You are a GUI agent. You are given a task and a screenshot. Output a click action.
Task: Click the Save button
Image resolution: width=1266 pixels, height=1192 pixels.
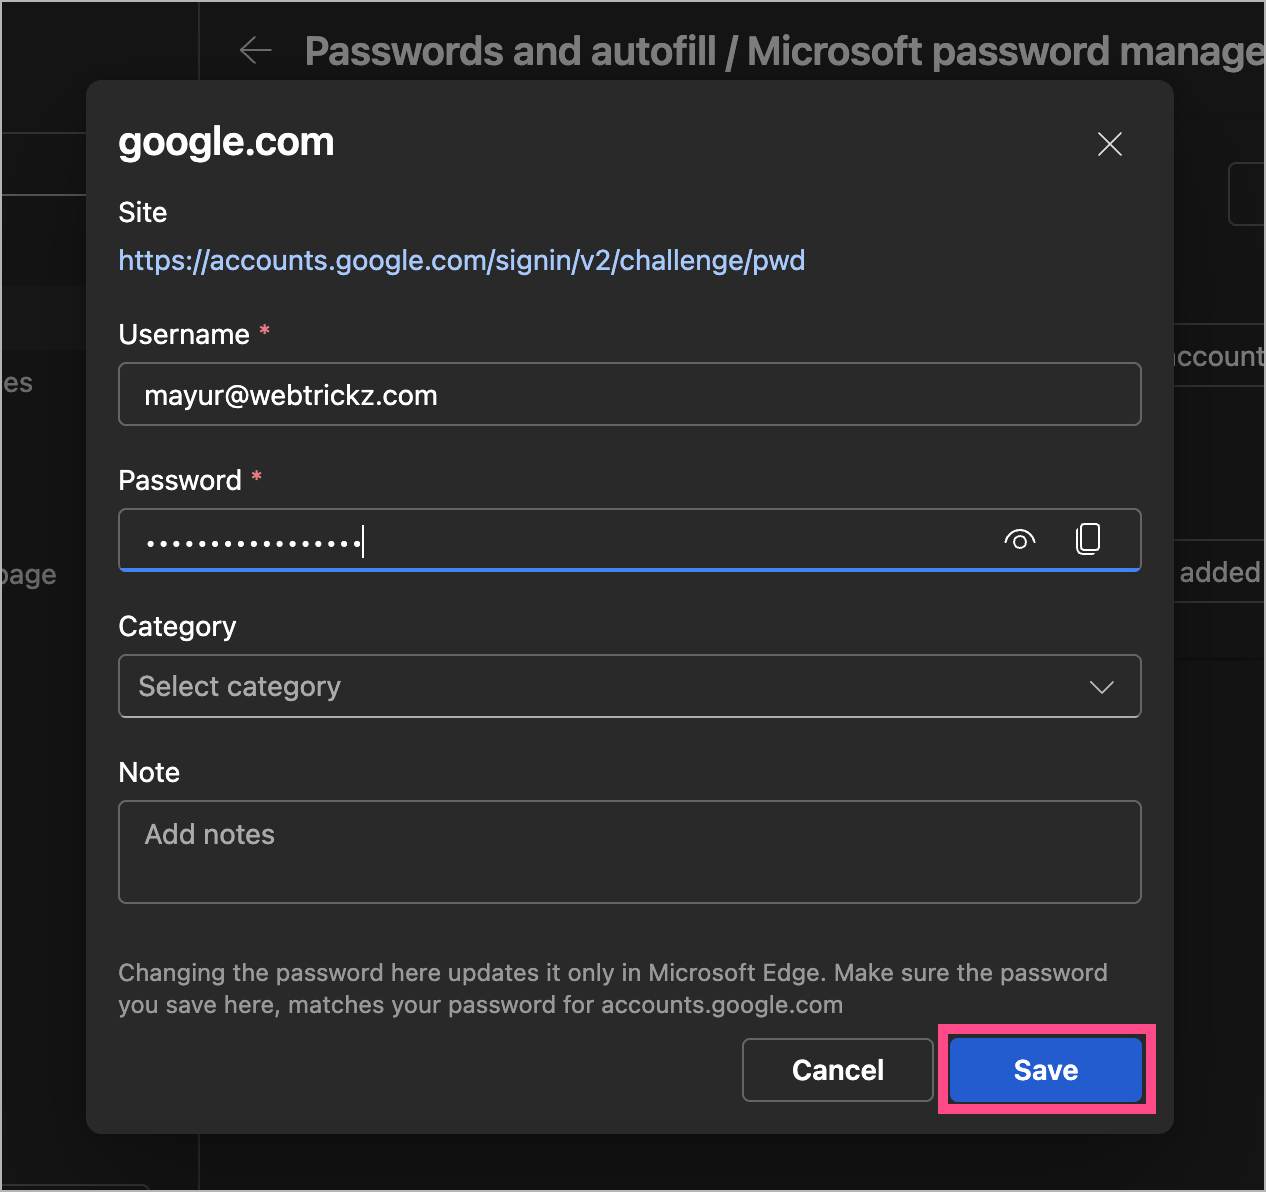[1045, 1070]
